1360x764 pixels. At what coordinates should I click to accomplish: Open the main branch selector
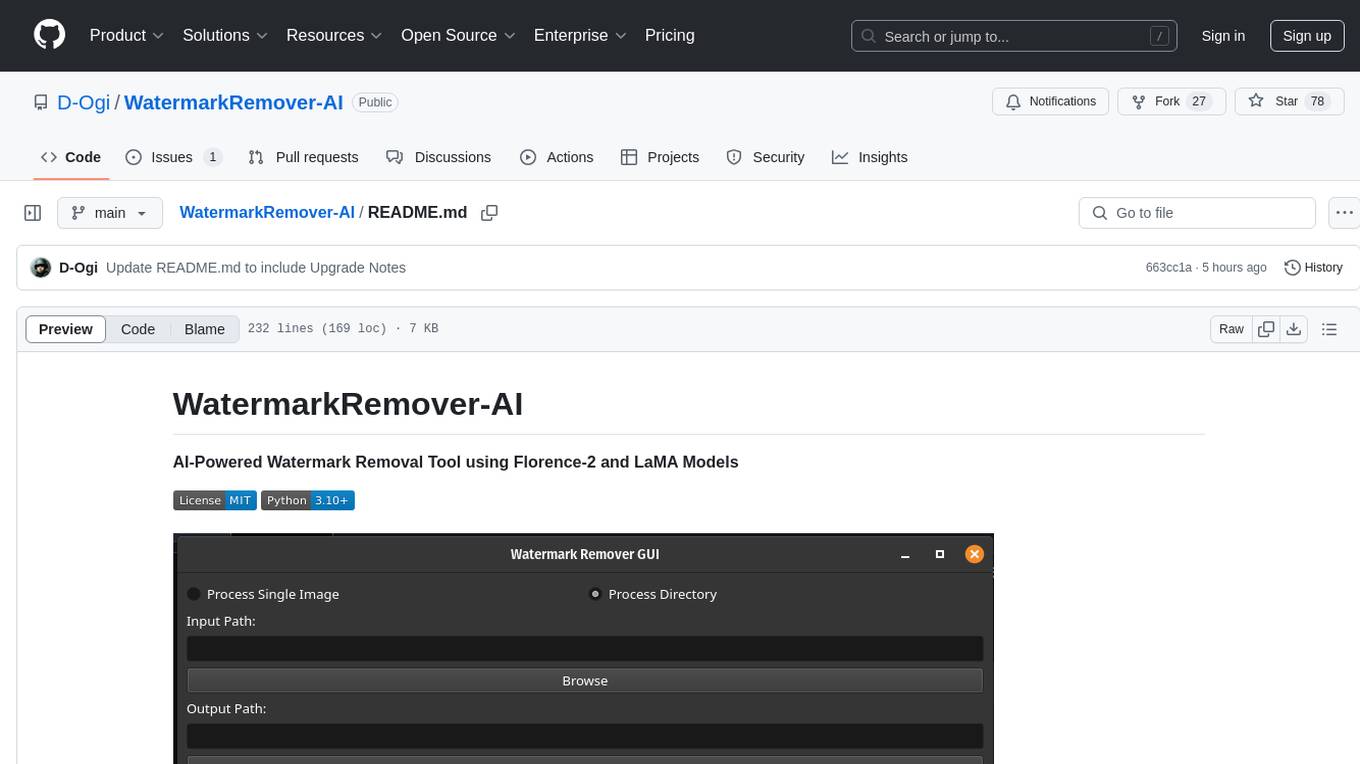pyautogui.click(x=109, y=213)
